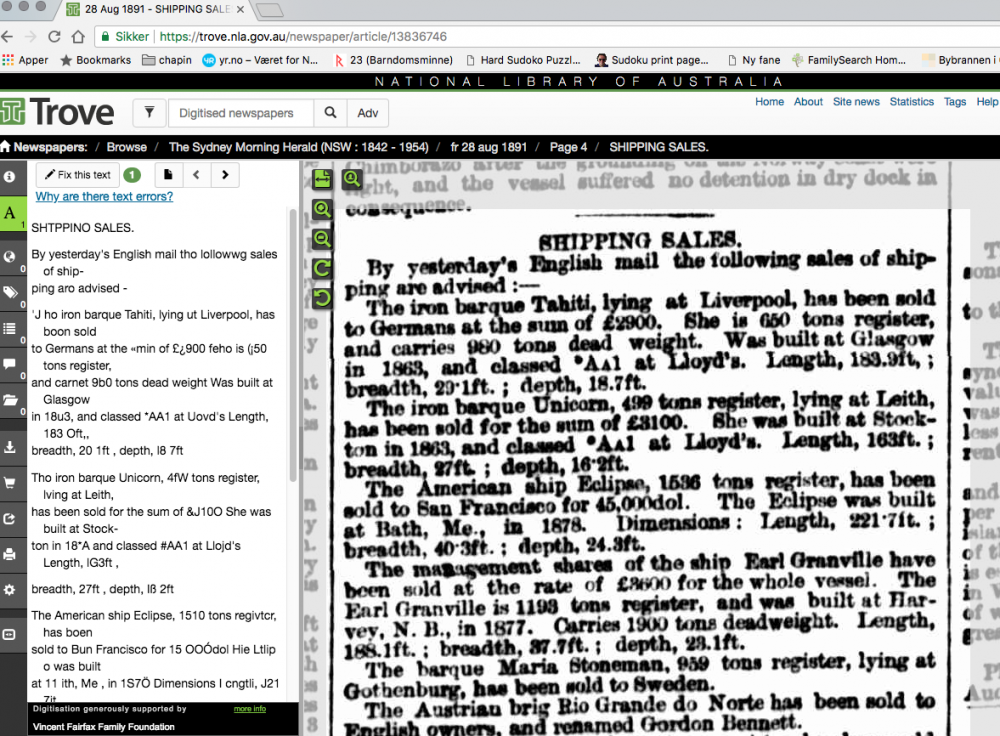
Task: Open the Hard Sudoku Puzzl... bookmark
Action: pos(523,60)
